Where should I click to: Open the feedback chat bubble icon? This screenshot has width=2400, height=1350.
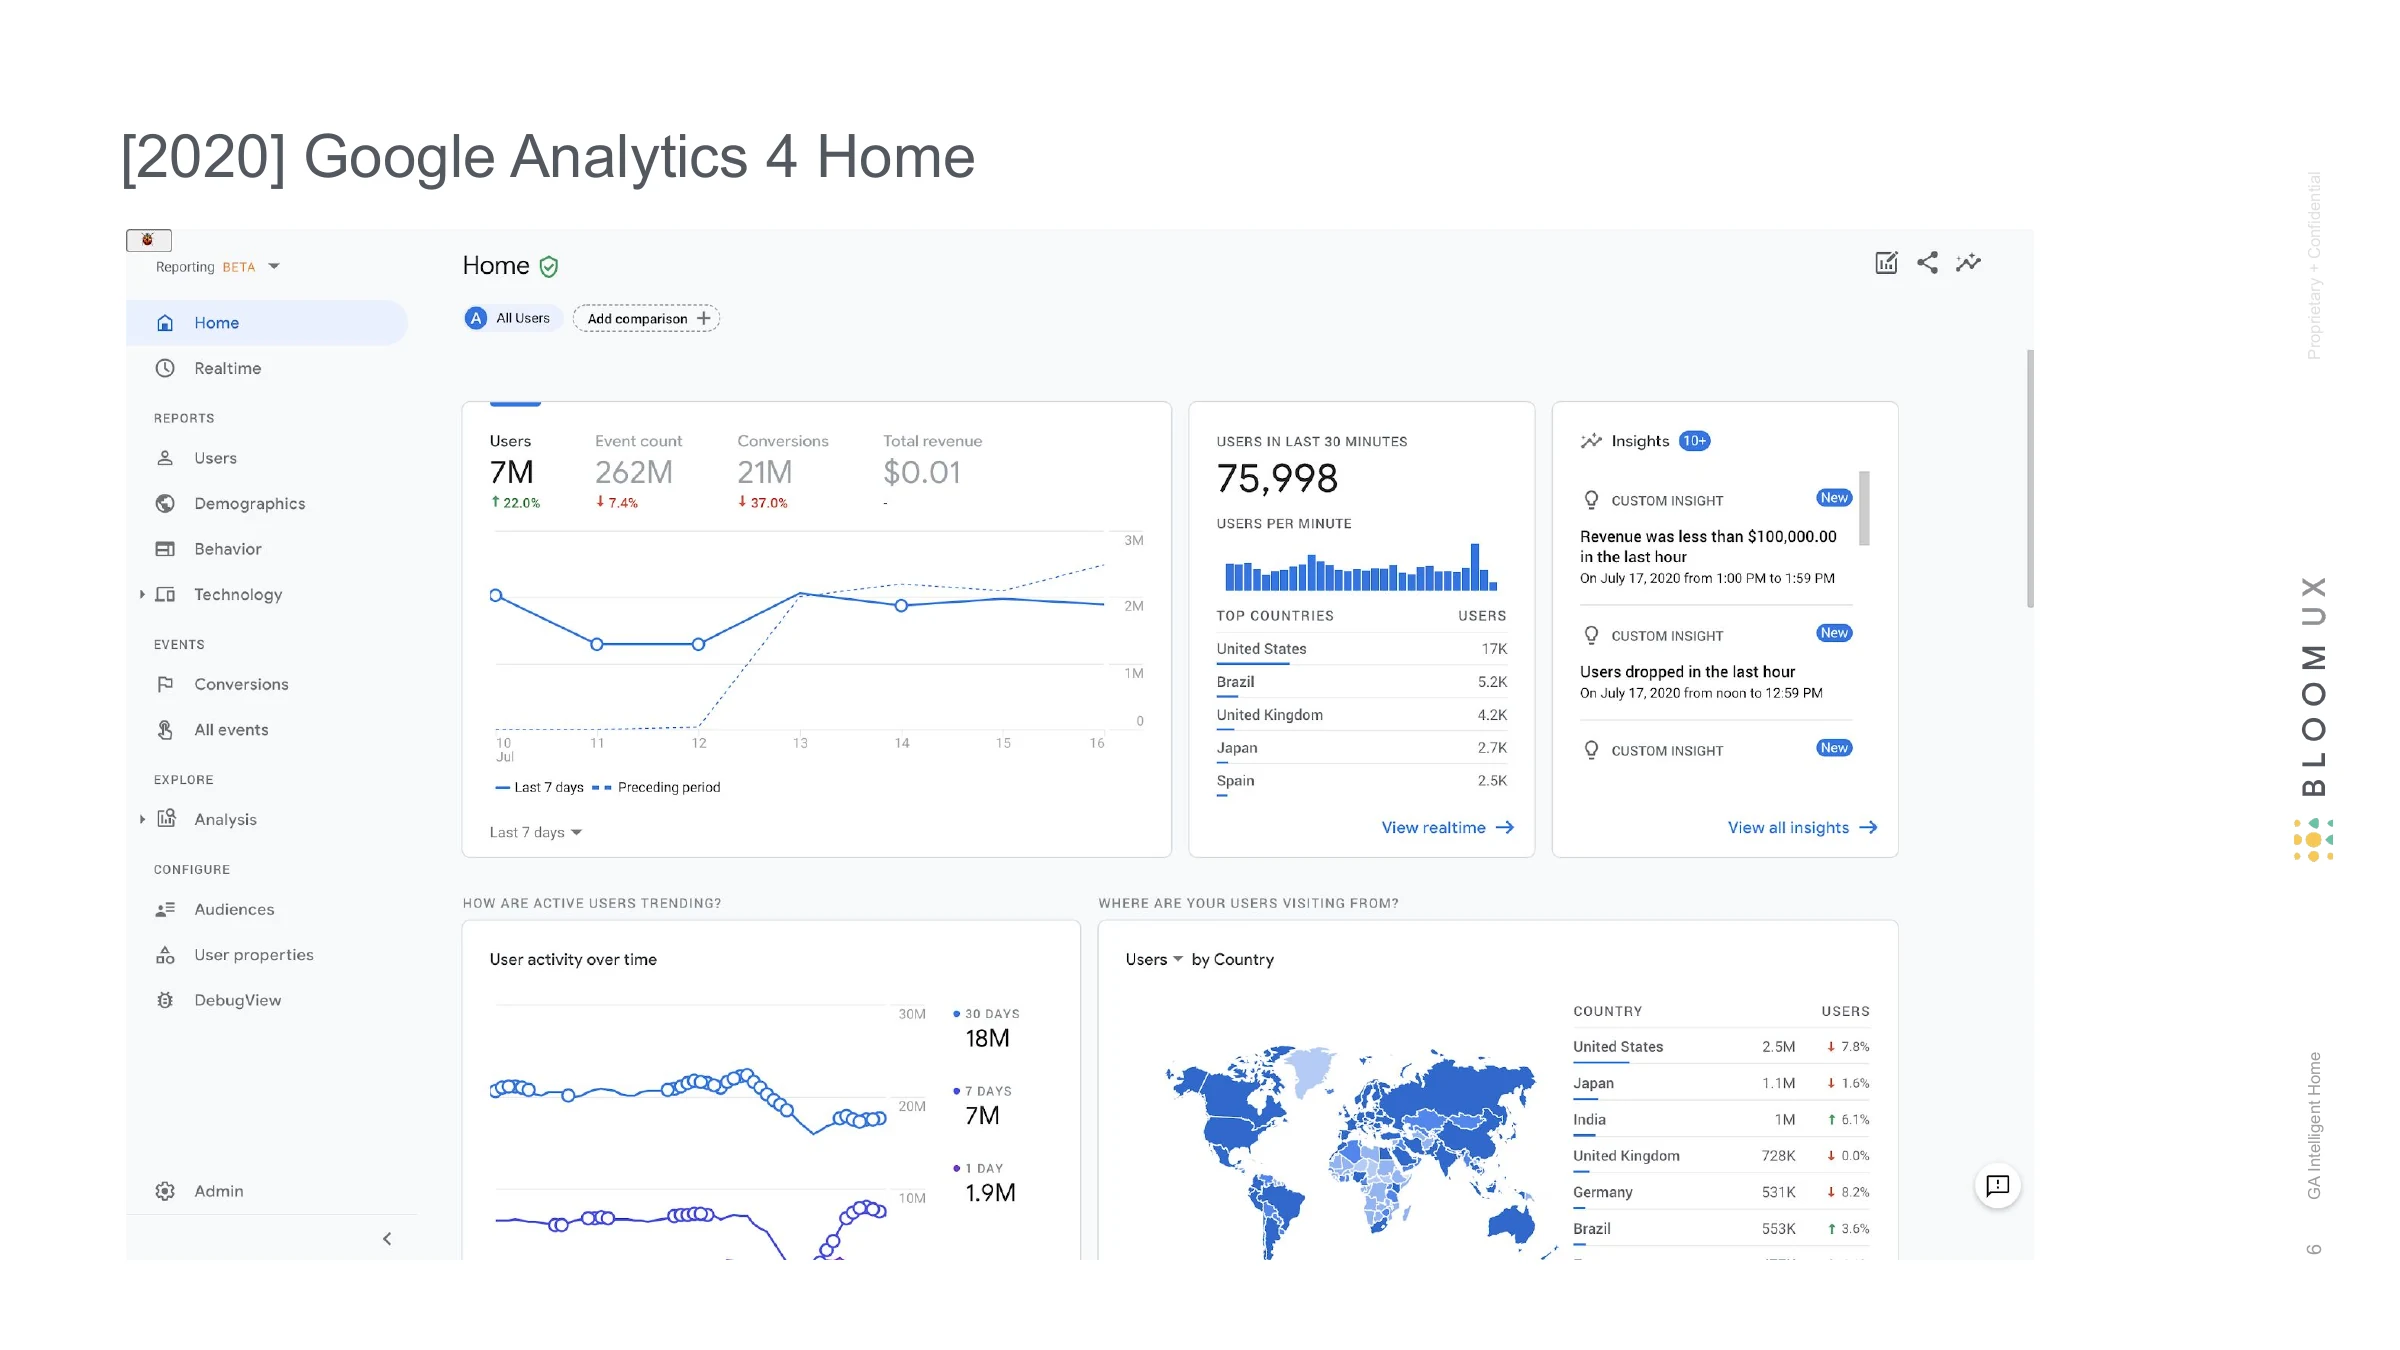(x=1998, y=1186)
